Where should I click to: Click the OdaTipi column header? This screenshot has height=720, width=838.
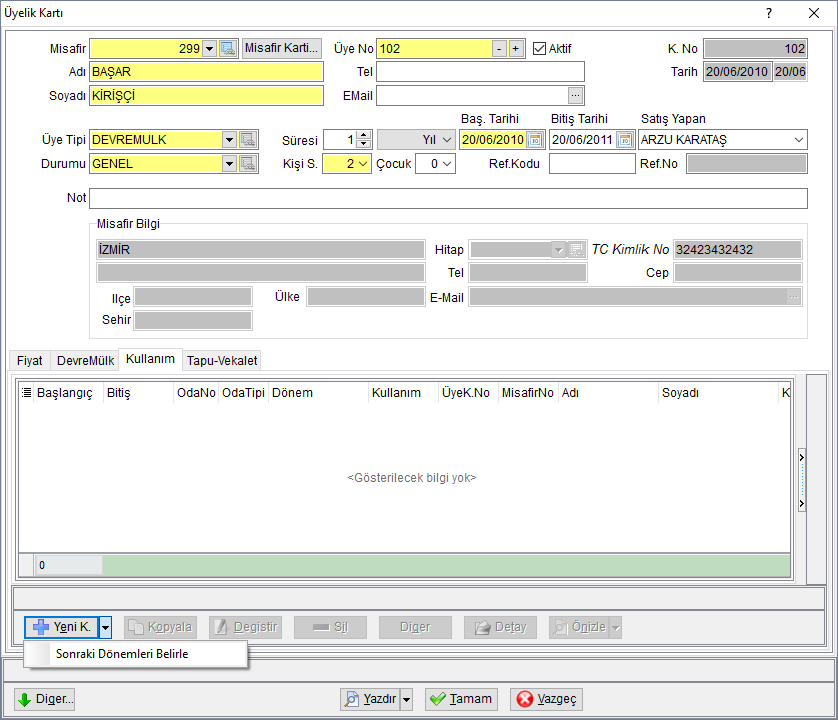click(243, 393)
